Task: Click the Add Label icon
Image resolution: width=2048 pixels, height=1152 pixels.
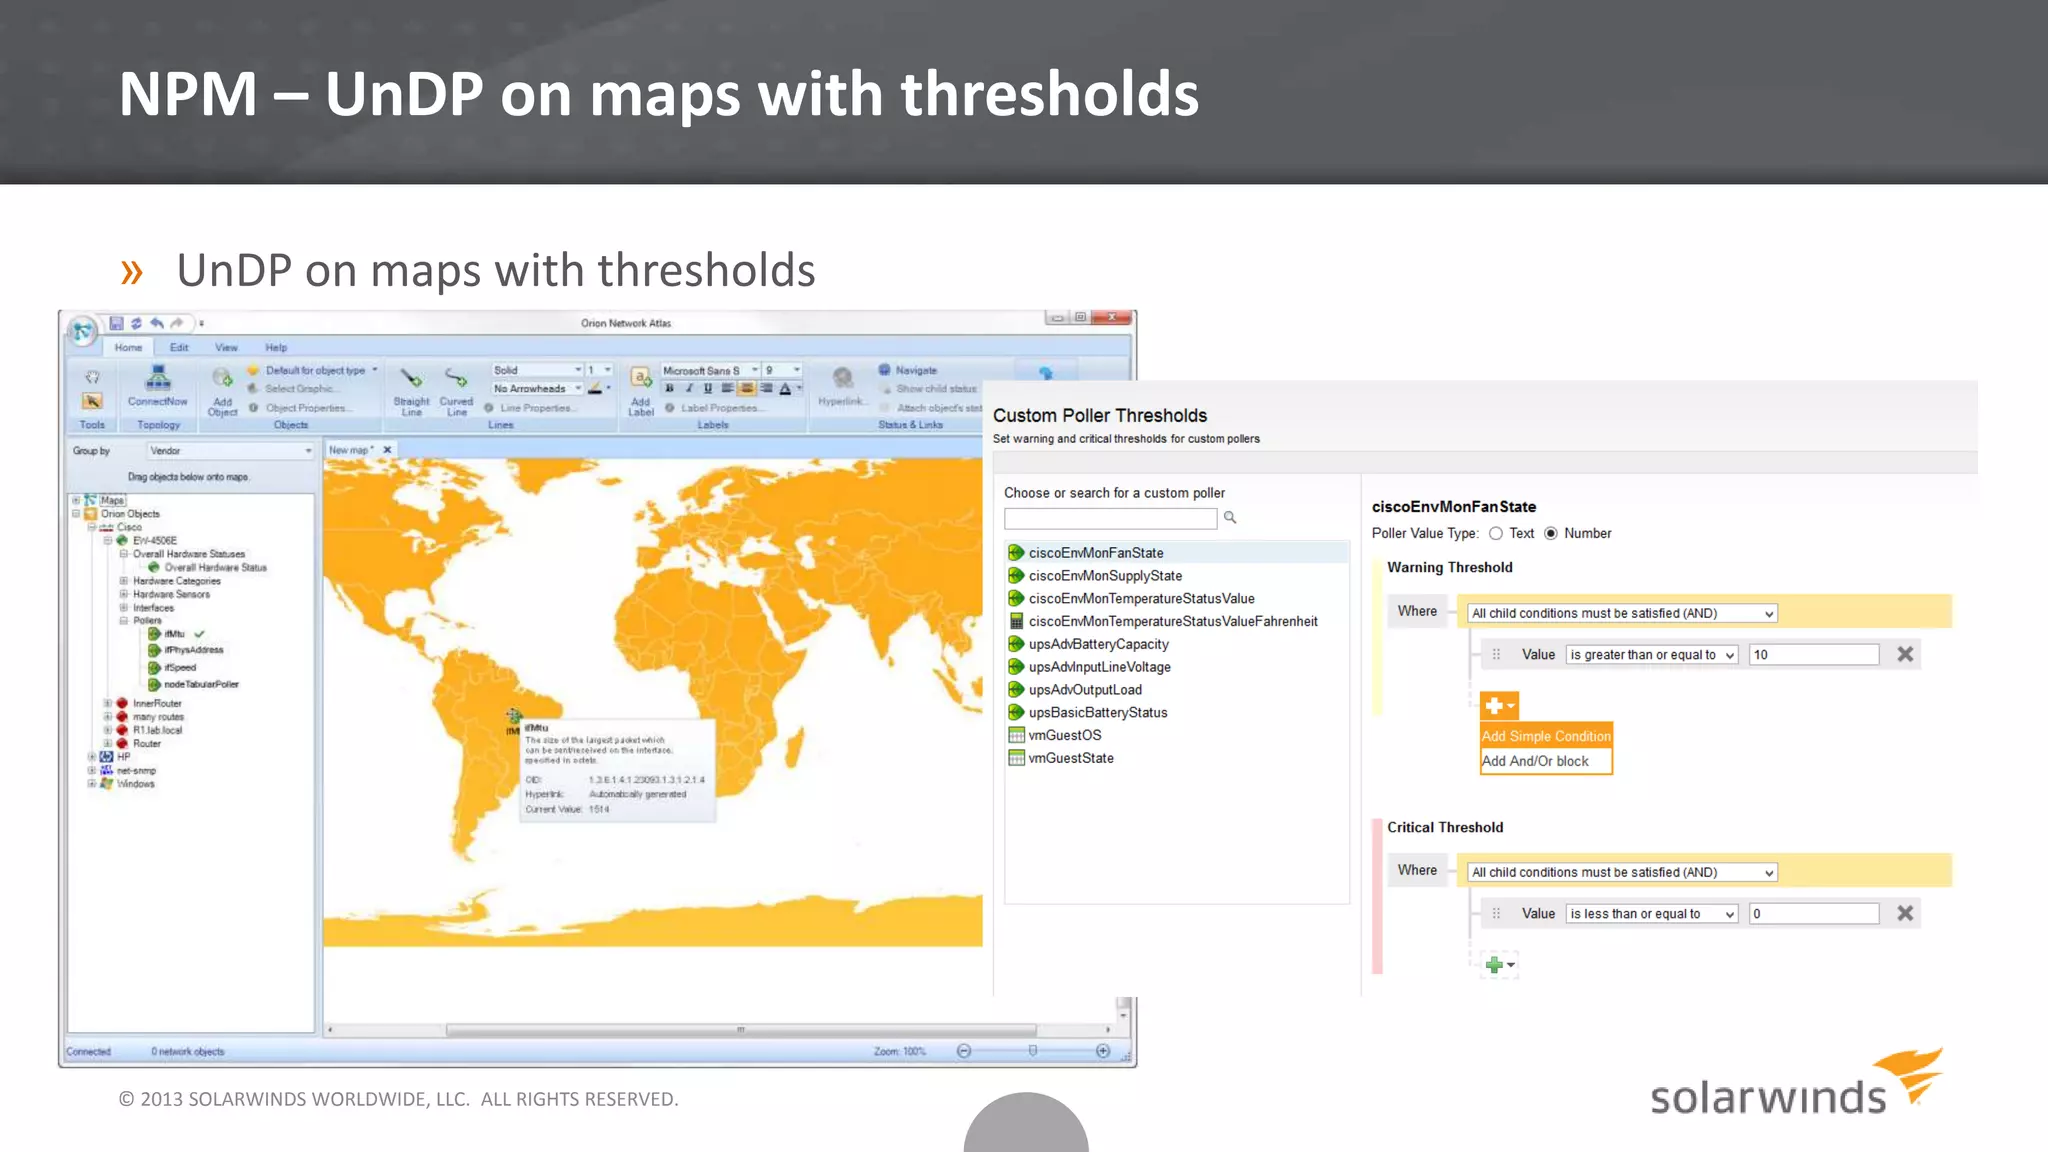Action: point(640,378)
